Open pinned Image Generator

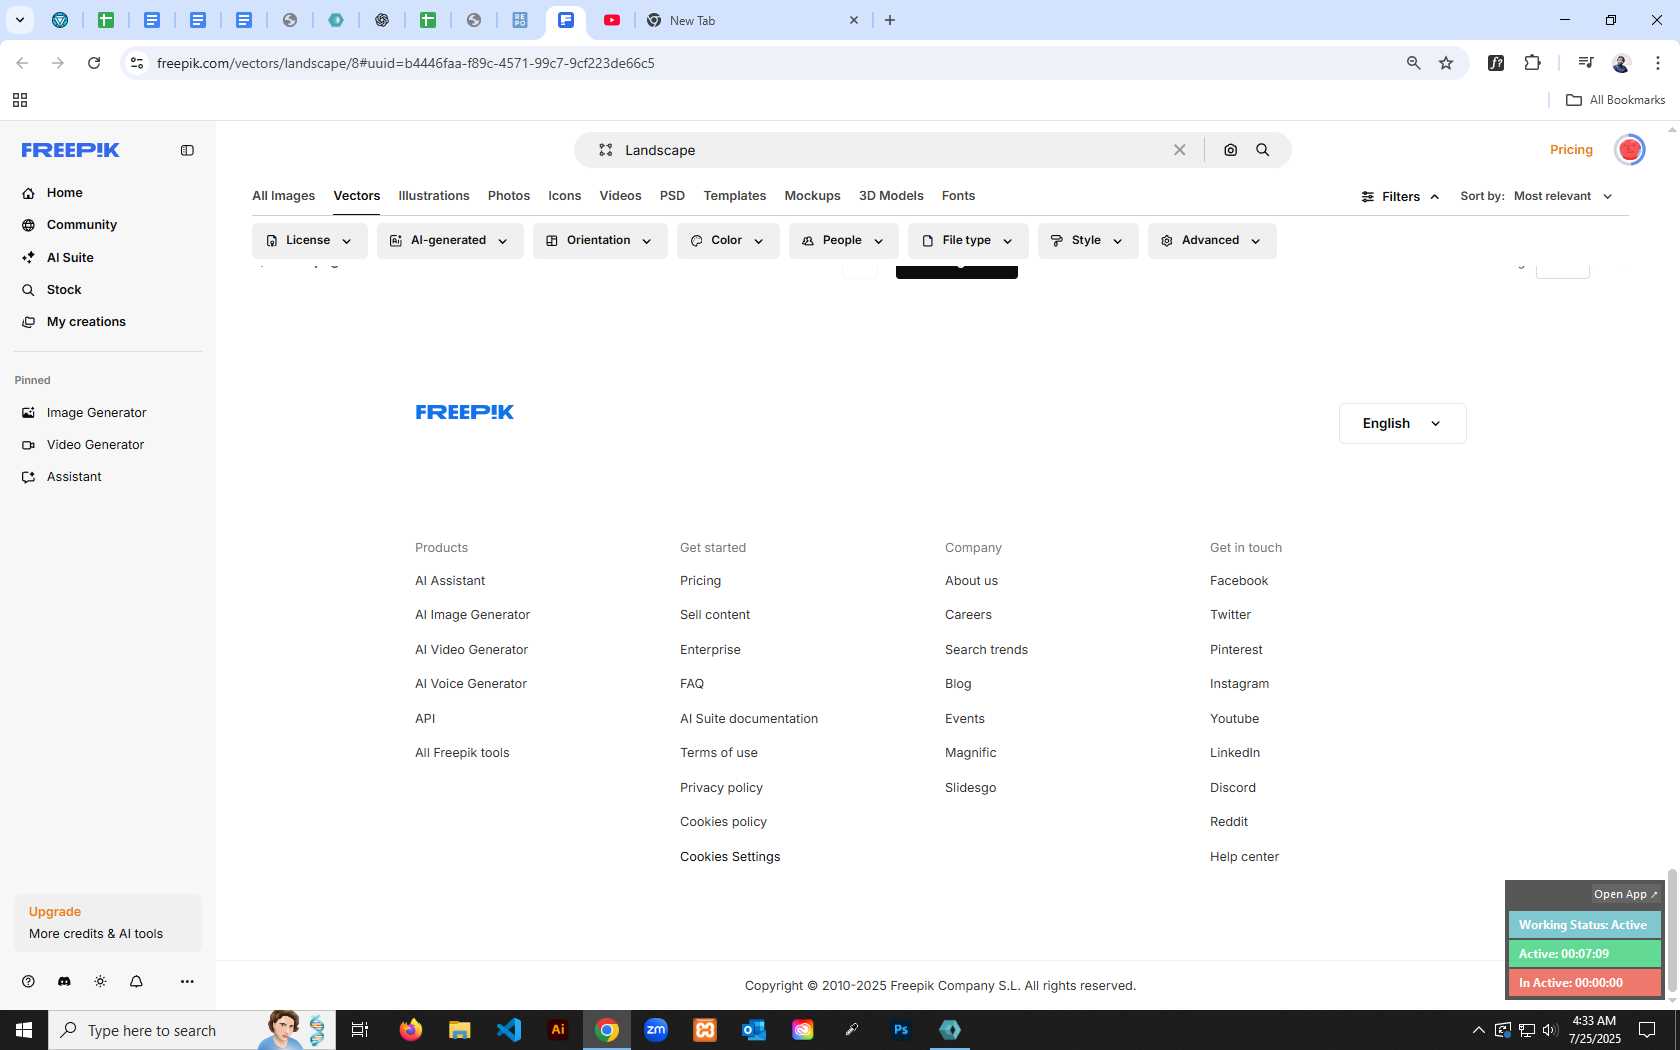pos(96,413)
